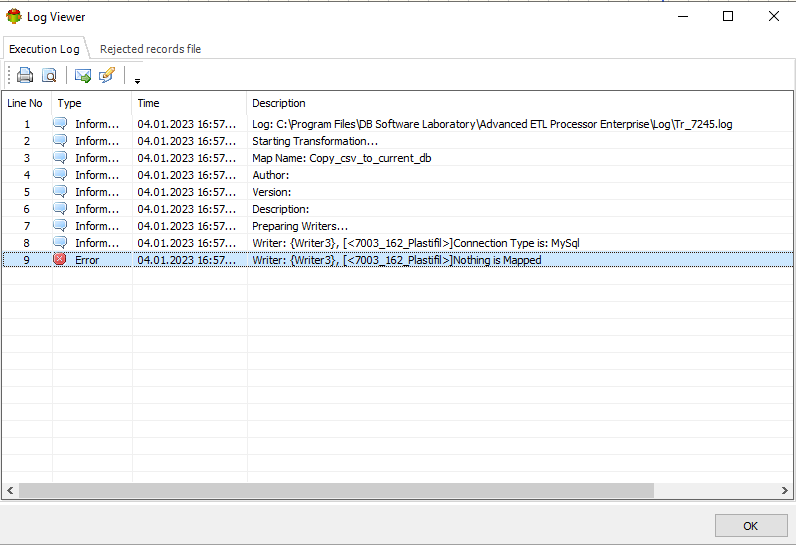This screenshot has width=796, height=545.
Task: Select the 'Nothing is Mapped' error description
Action: [397, 260]
